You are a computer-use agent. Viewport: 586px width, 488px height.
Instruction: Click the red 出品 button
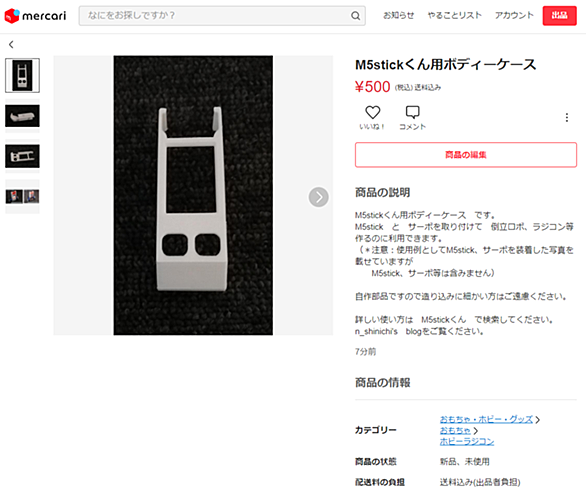(x=559, y=16)
